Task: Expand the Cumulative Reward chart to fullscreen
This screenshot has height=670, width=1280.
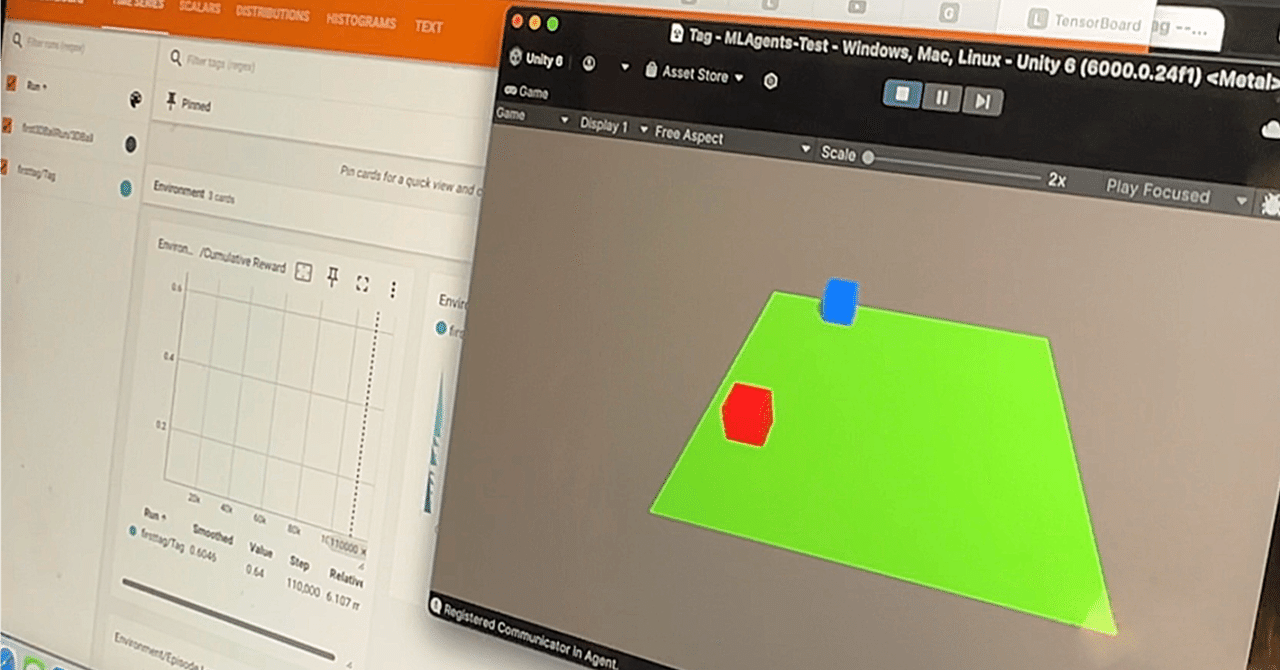Action: click(x=363, y=281)
